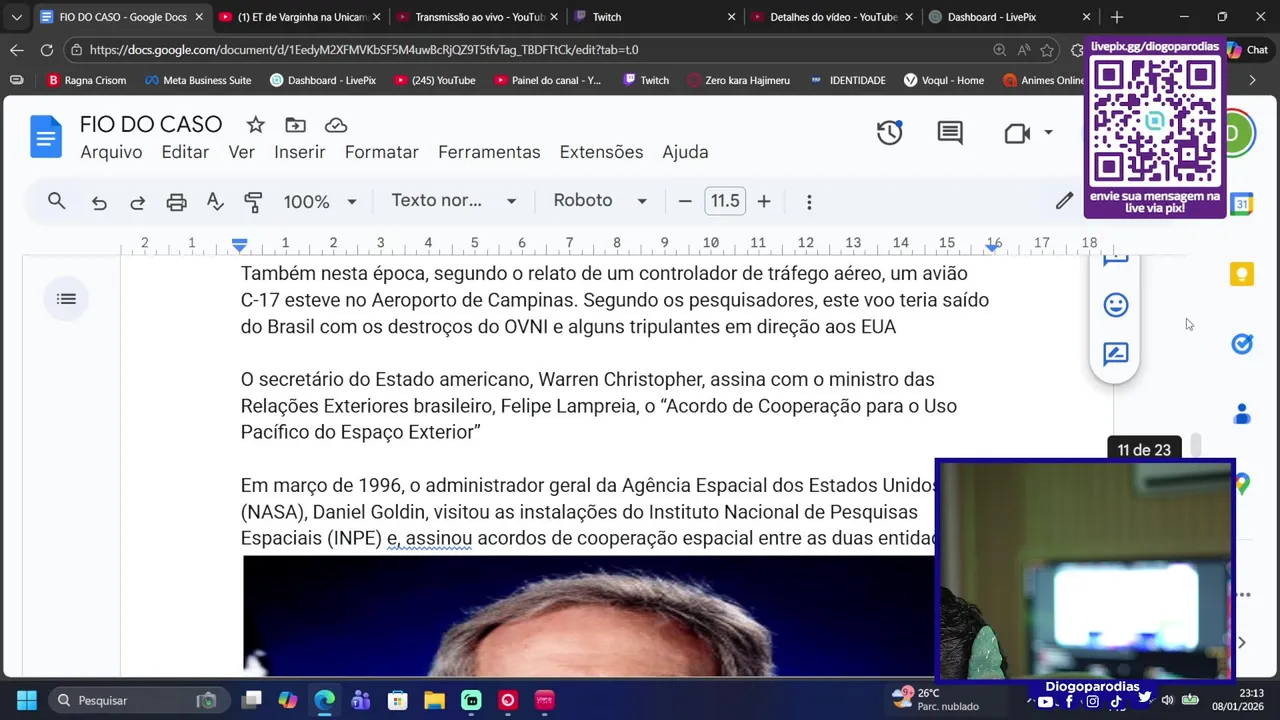The image size is (1280, 720).
Task: Check the cloud save status icon
Action: click(336, 125)
